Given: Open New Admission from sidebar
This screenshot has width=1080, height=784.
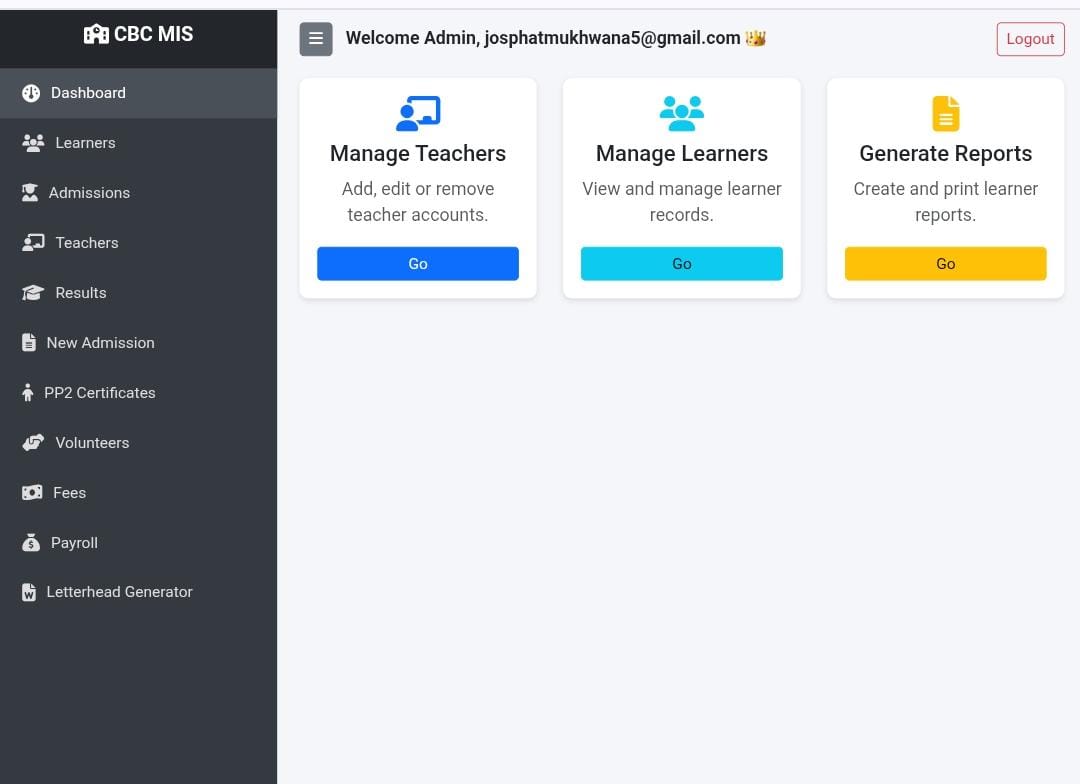Looking at the screenshot, I should tap(100, 343).
